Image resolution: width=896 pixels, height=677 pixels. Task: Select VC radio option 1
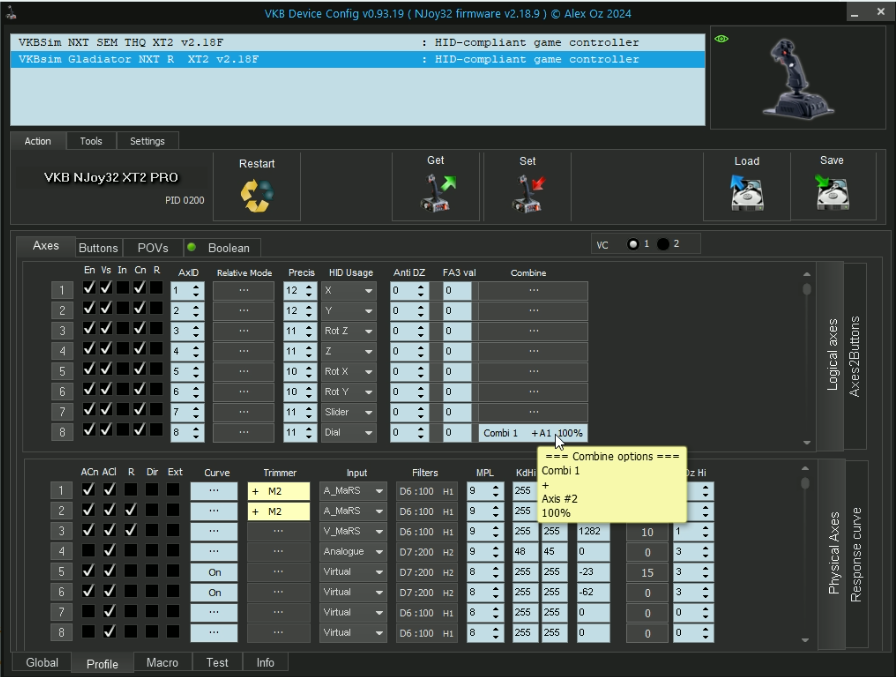(633, 244)
